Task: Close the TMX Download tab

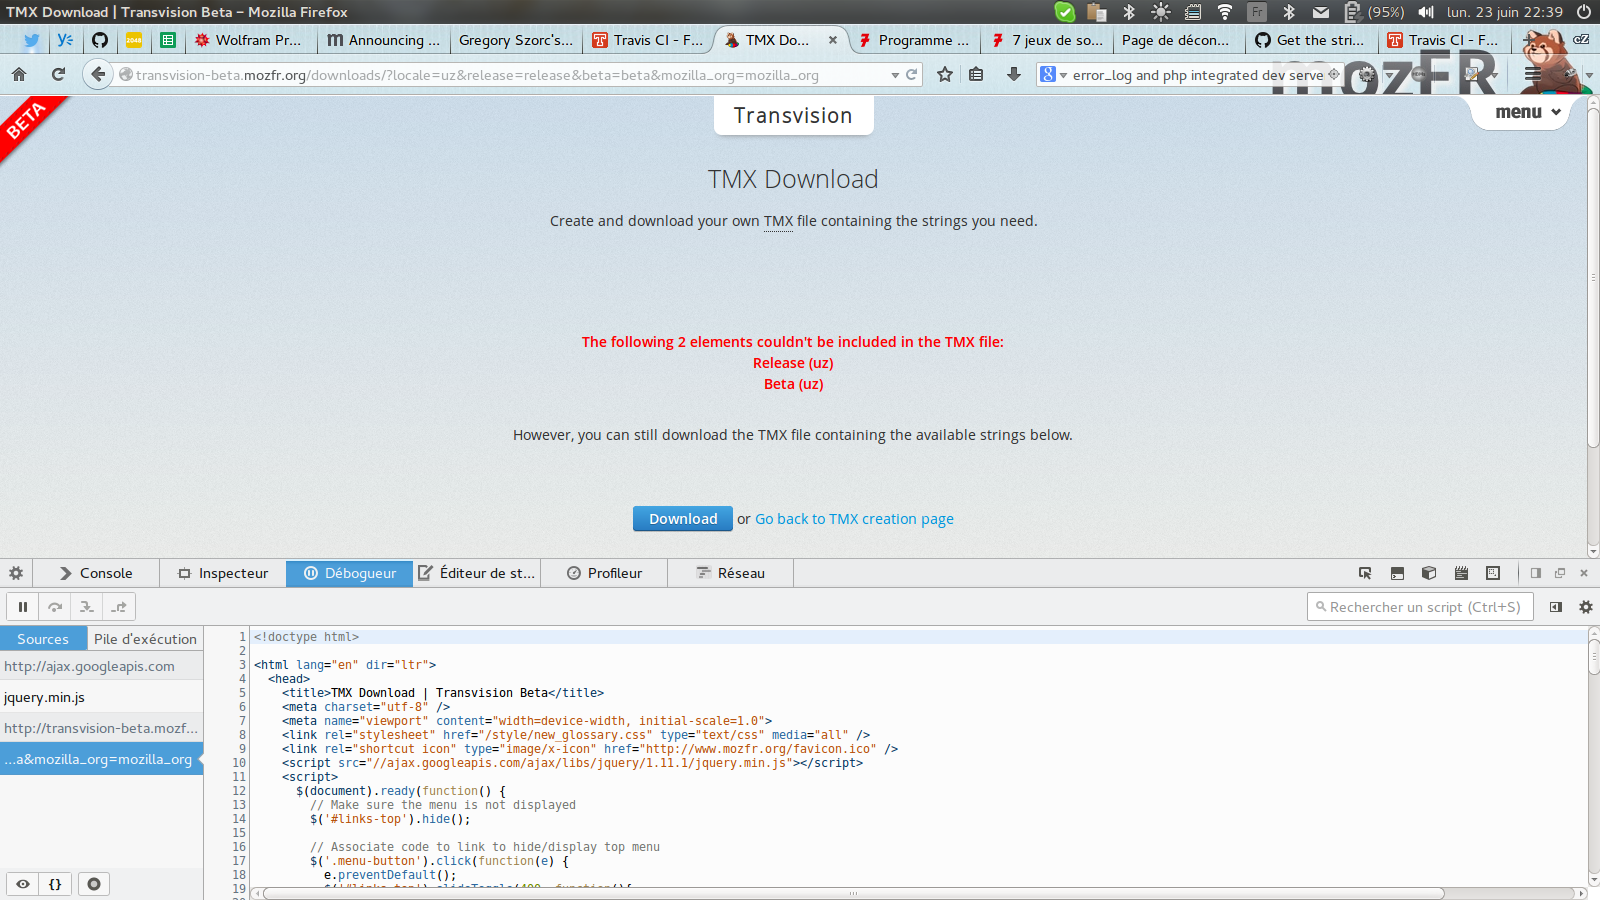Action: coord(833,40)
